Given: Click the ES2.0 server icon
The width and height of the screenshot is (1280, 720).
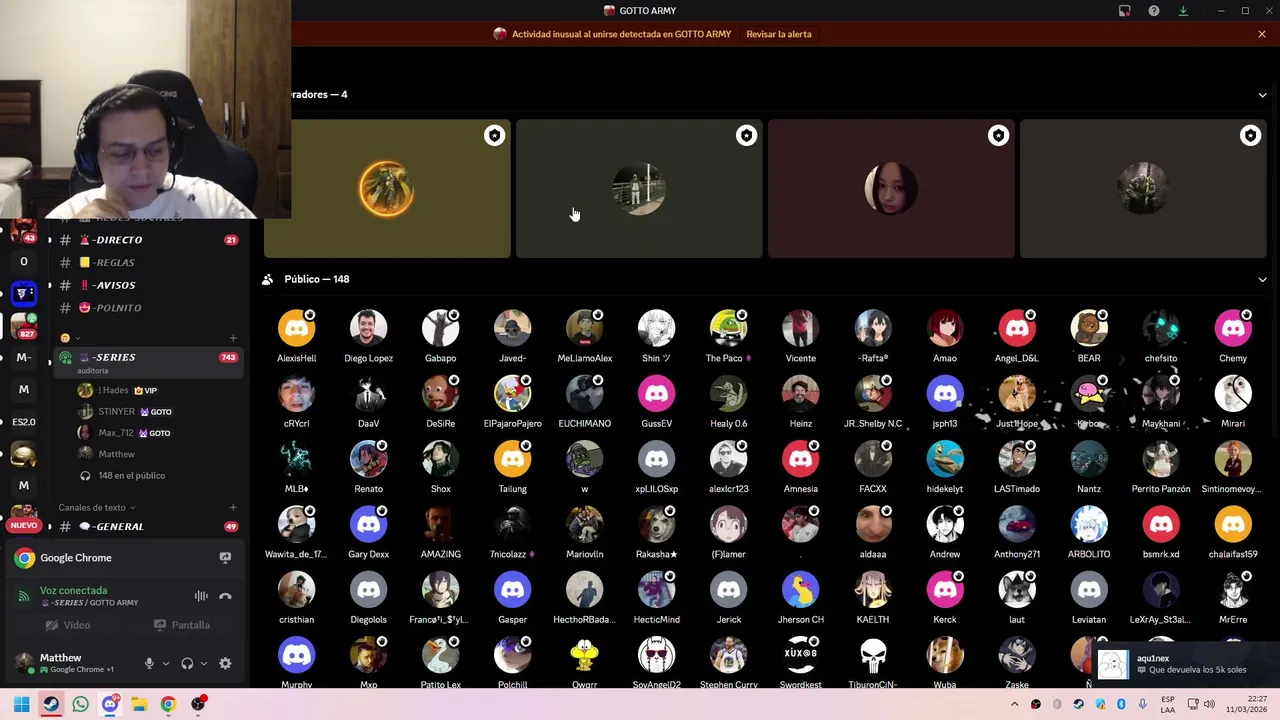Looking at the screenshot, I should [24, 421].
